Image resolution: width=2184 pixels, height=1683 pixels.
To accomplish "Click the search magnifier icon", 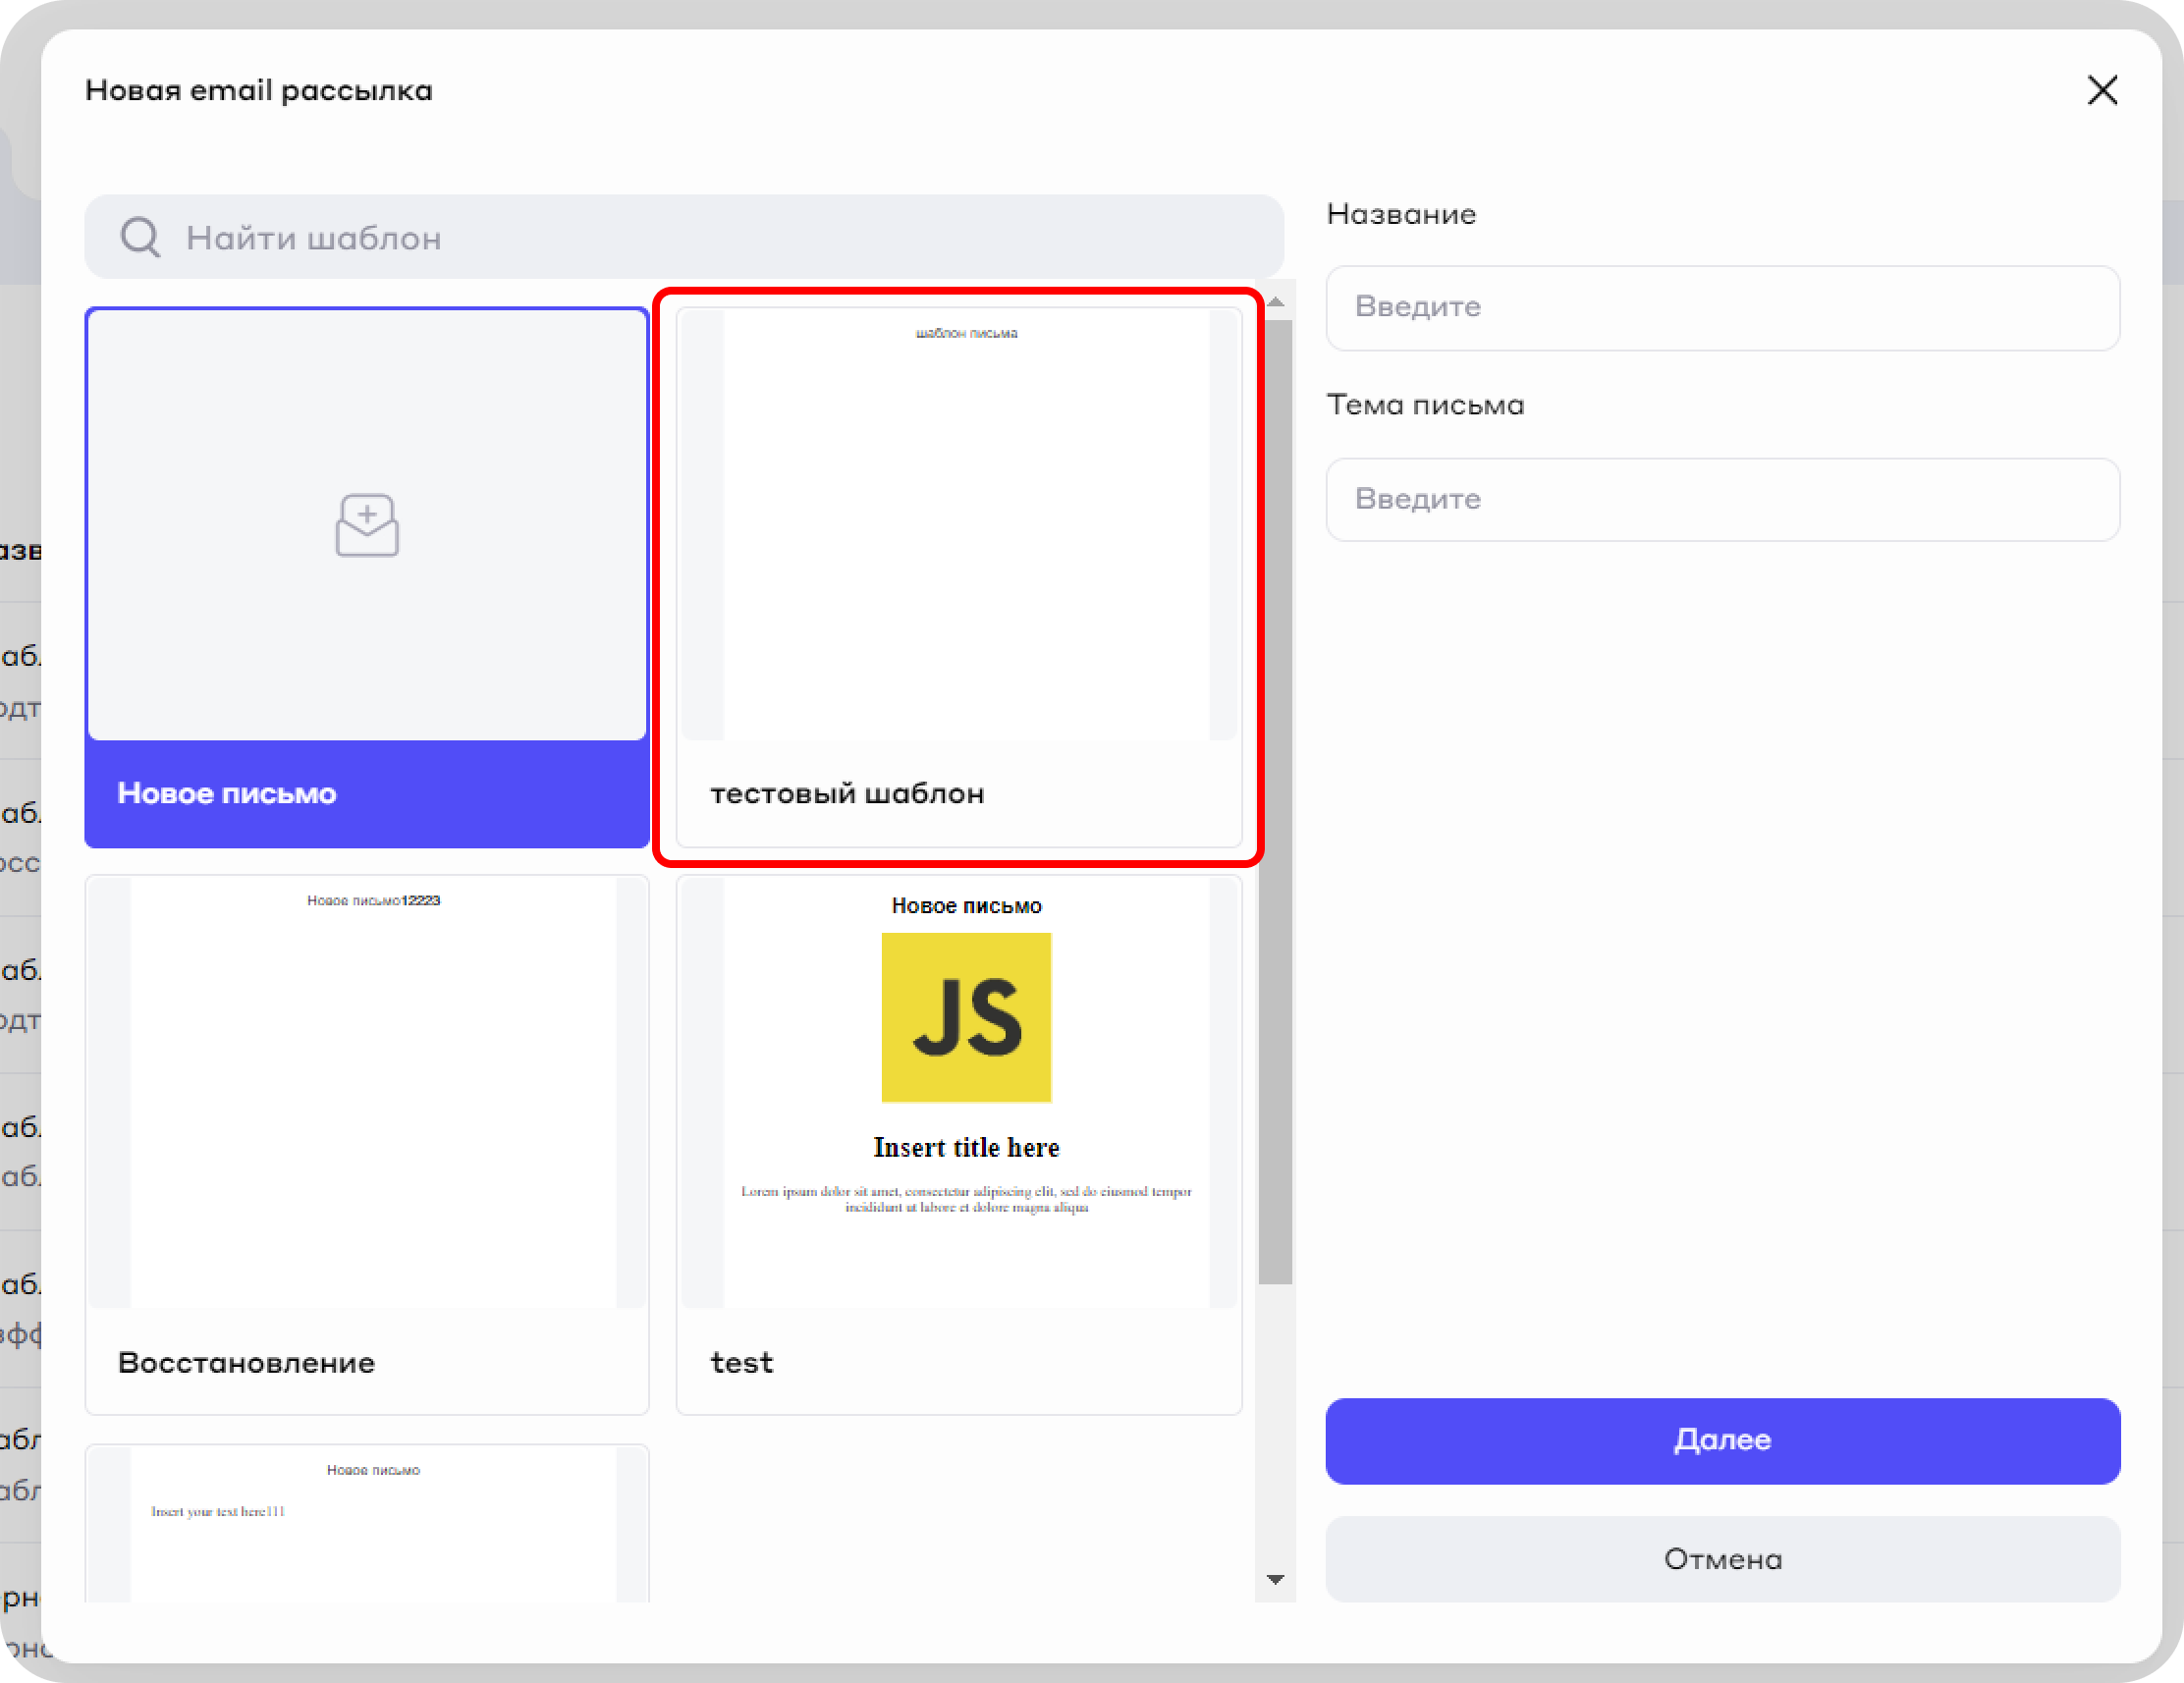I will coord(140,237).
